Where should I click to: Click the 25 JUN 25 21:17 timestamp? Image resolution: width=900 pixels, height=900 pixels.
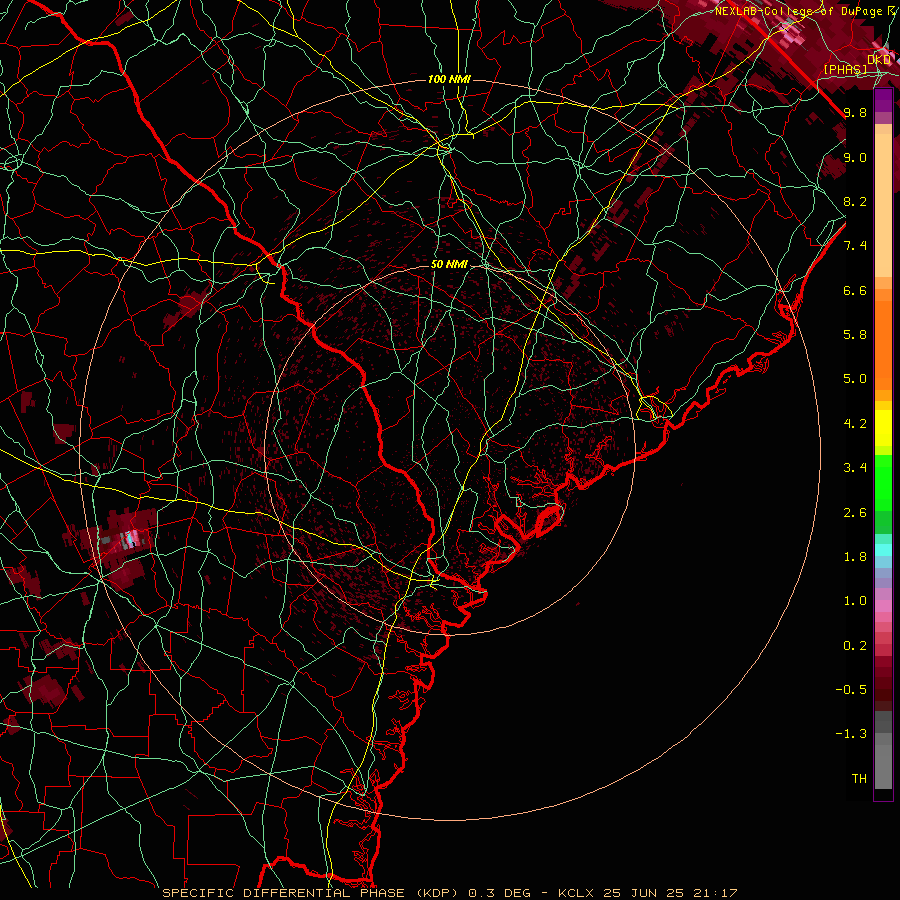tap(670, 893)
